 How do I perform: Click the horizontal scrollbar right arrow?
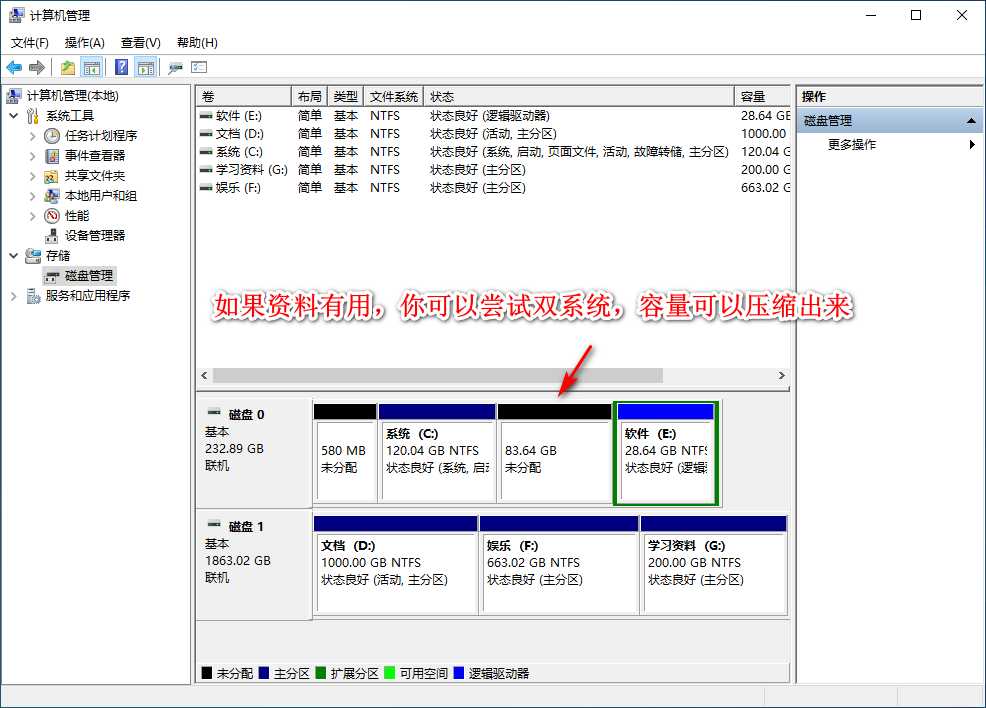tap(782, 375)
